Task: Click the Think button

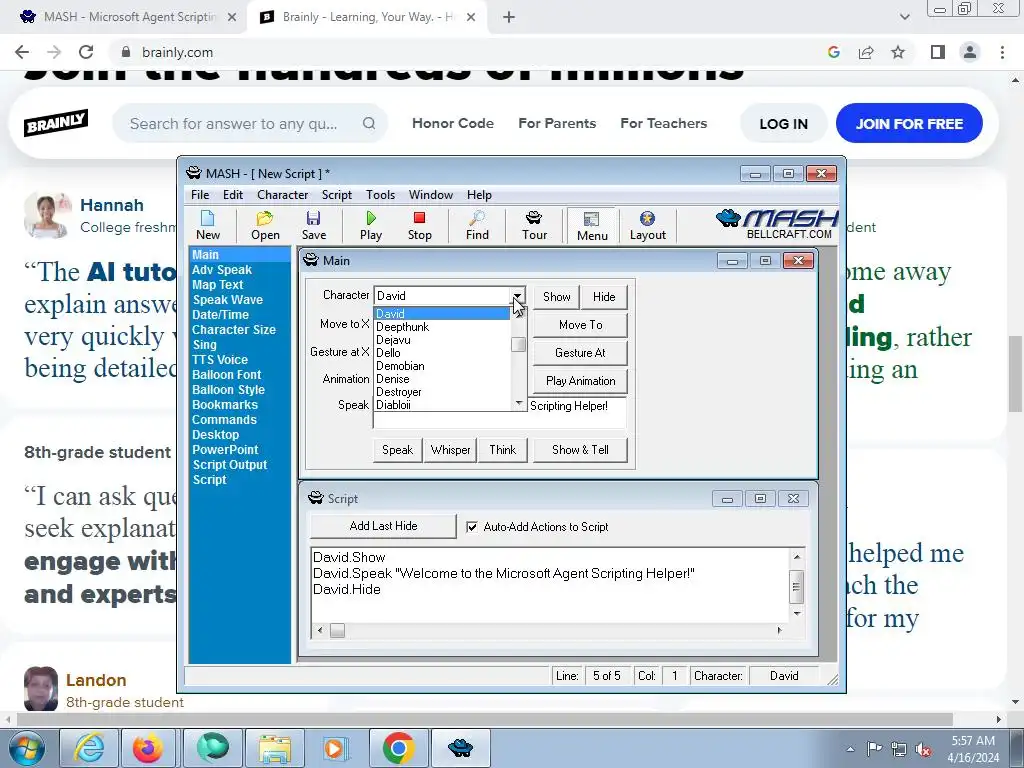Action: point(503,450)
